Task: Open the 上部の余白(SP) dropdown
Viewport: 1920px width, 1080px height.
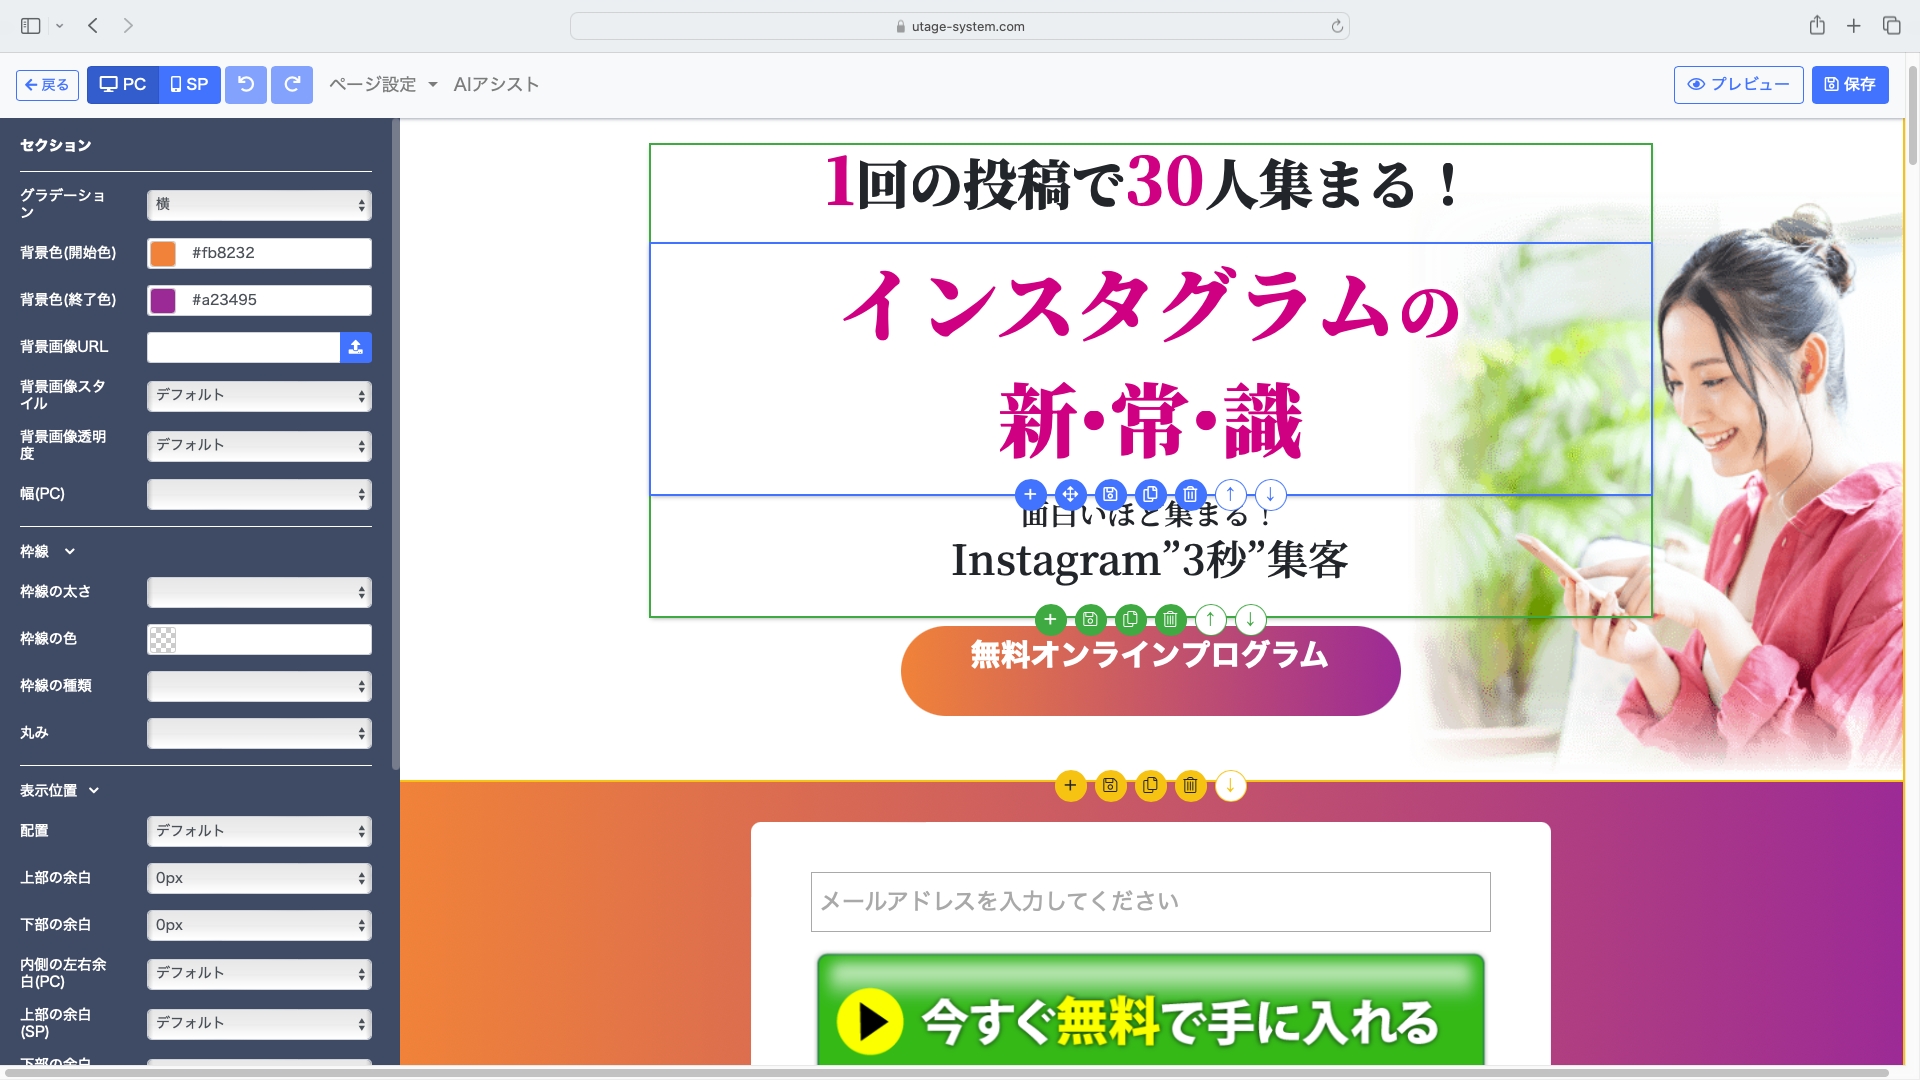Action: click(259, 1024)
